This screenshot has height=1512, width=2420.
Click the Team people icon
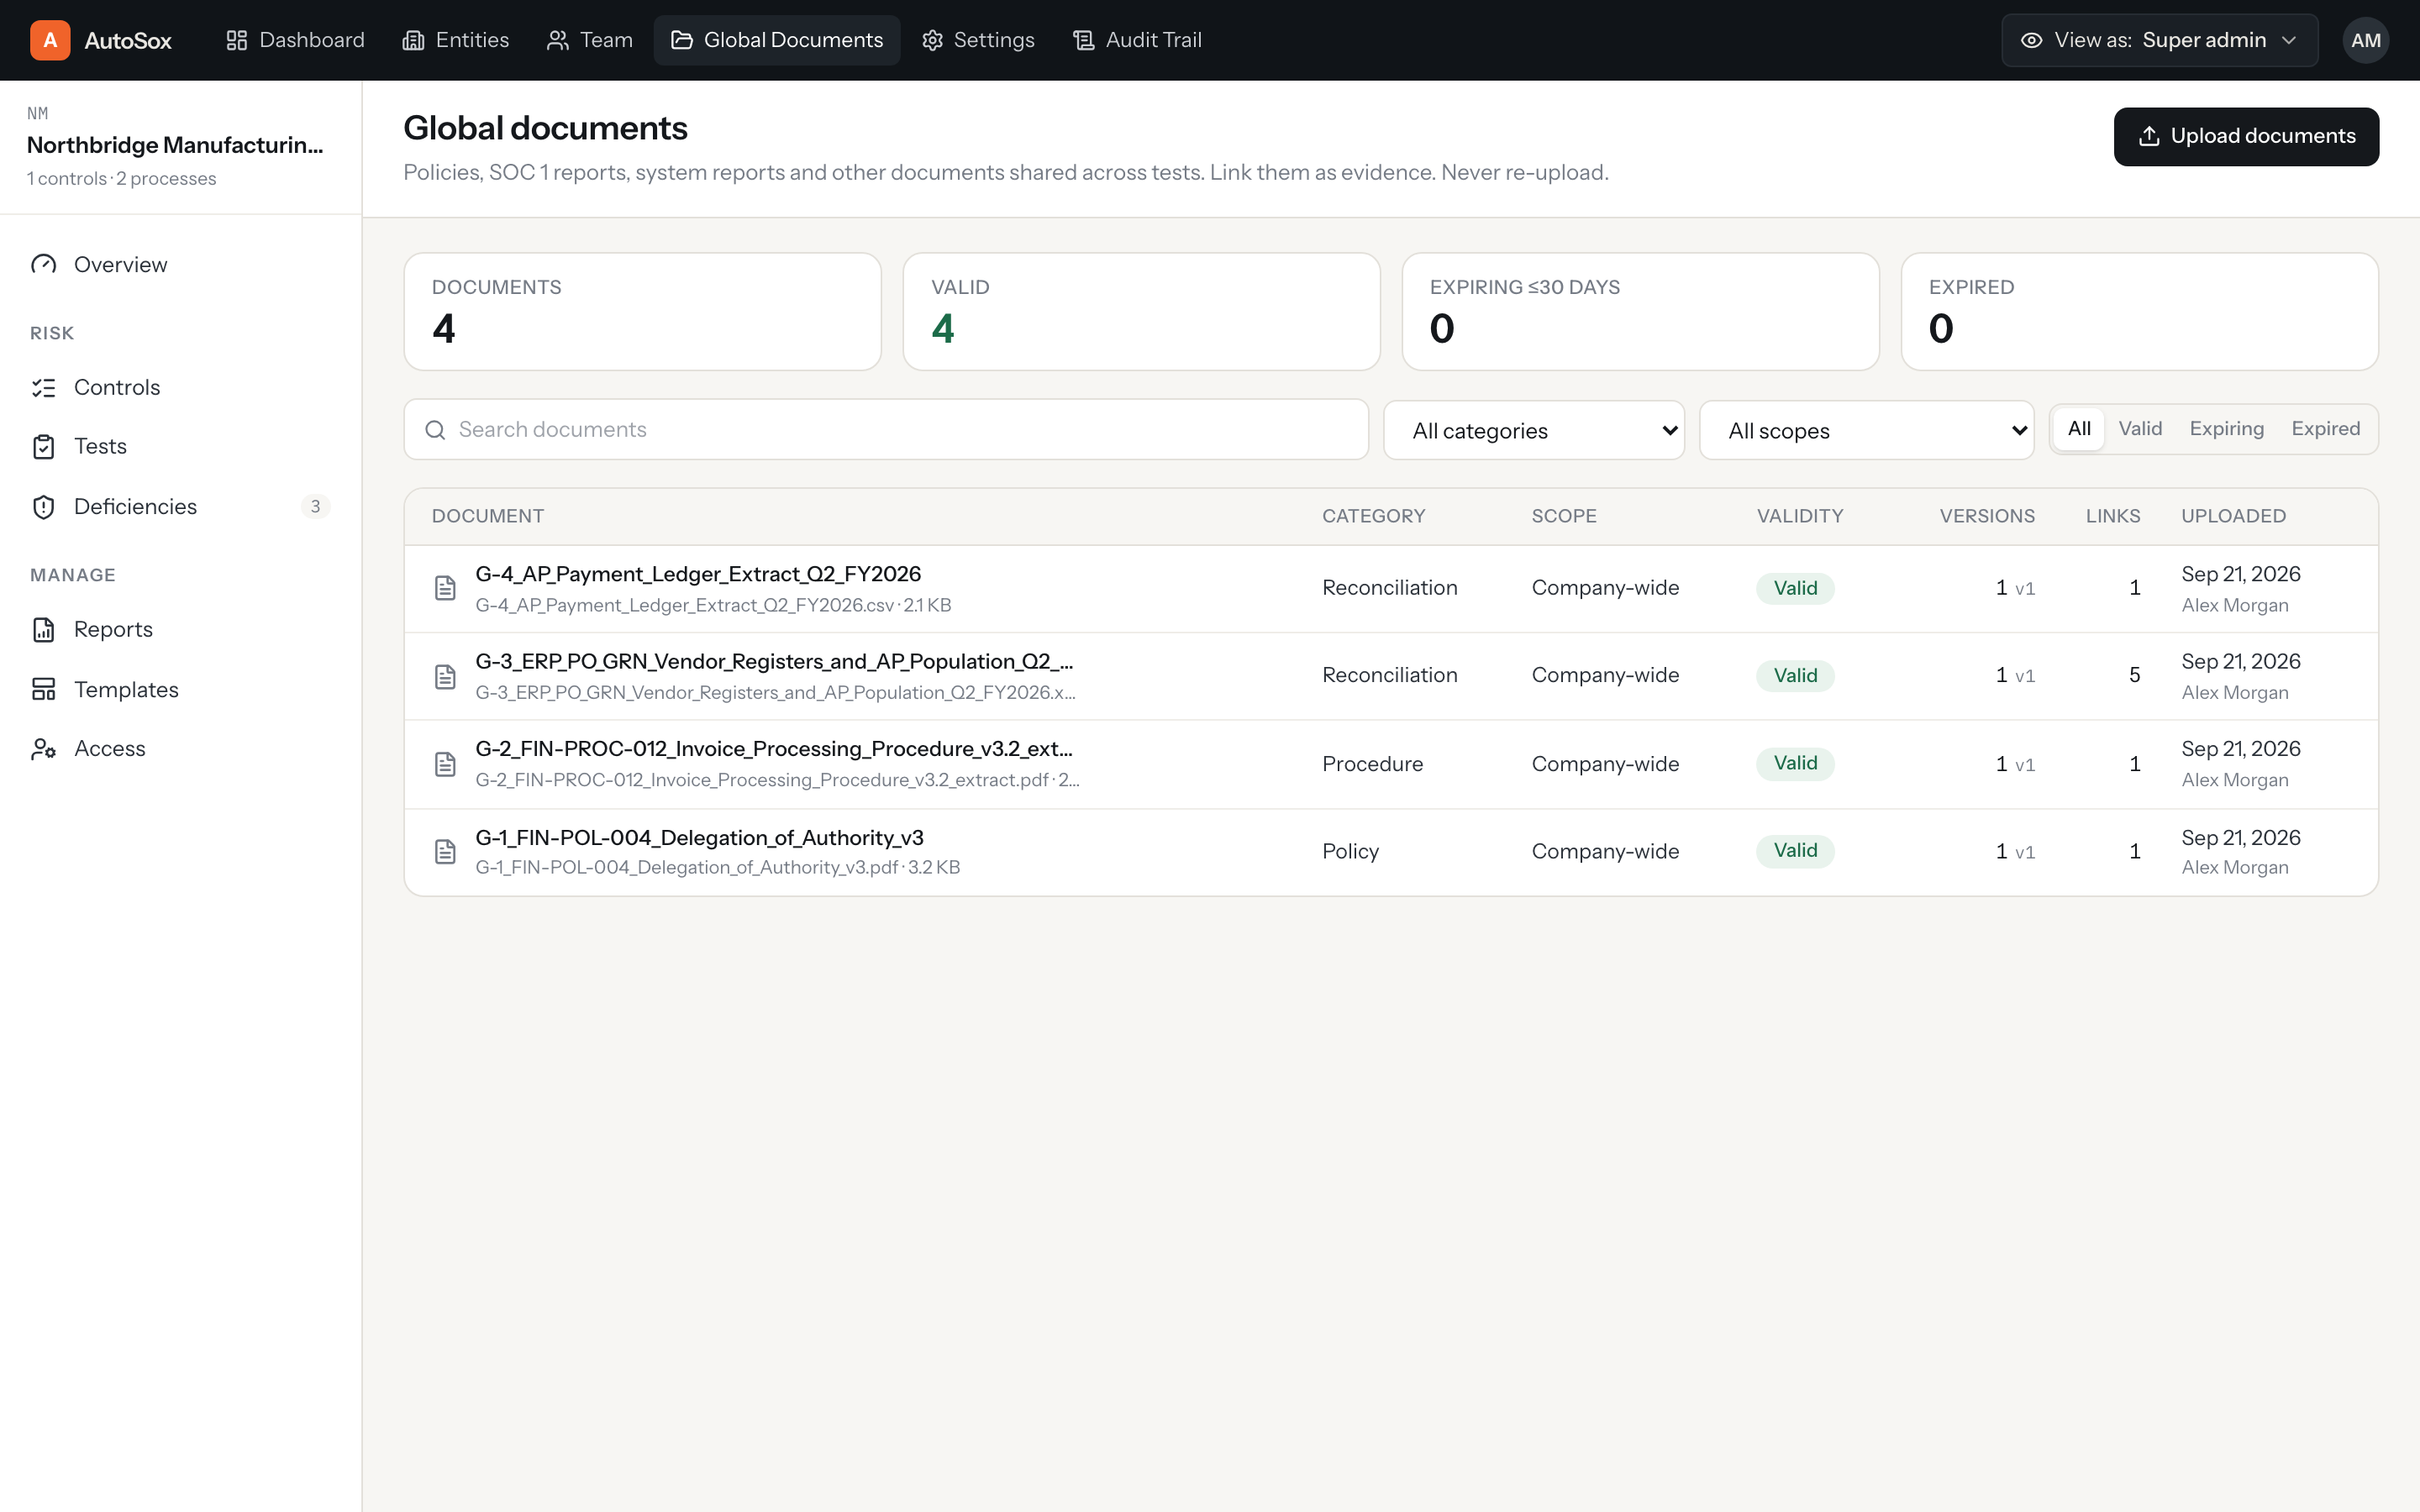point(557,40)
